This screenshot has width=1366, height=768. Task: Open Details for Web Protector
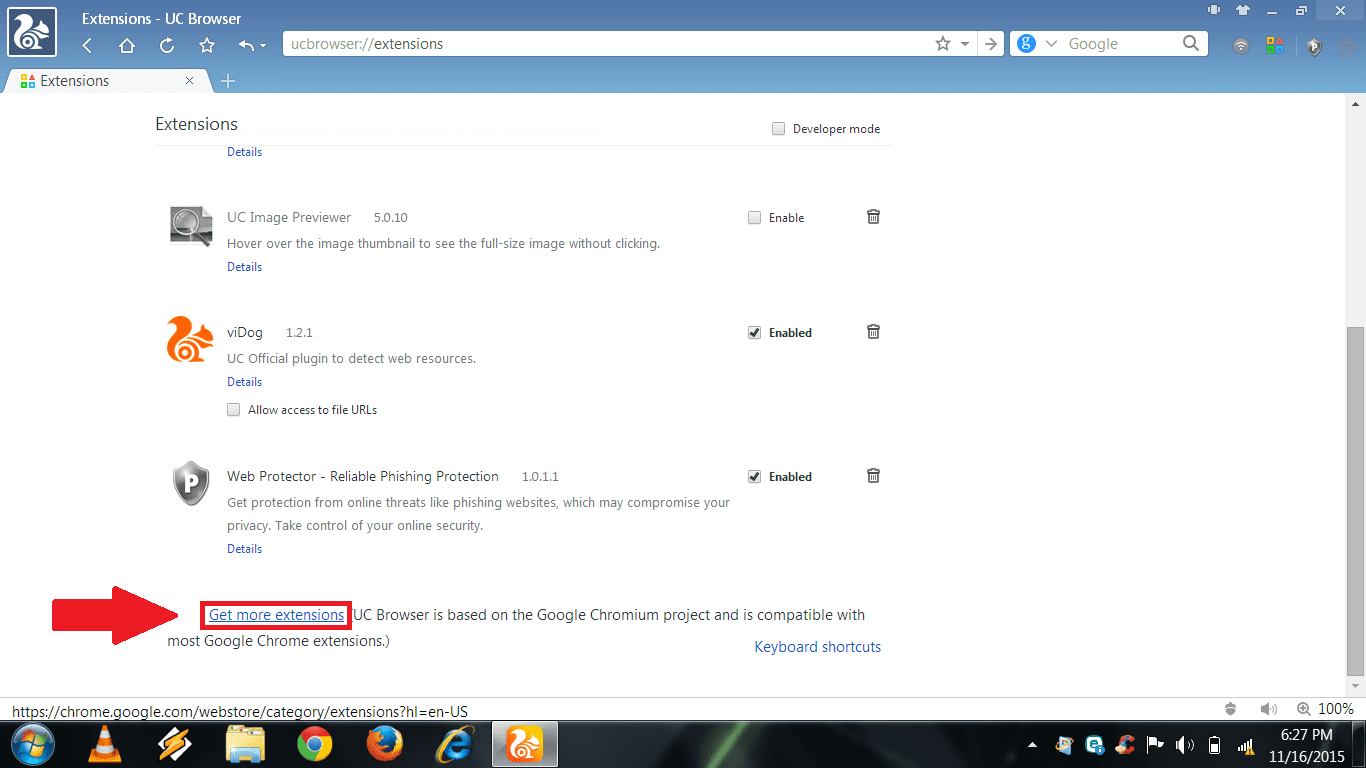244,549
